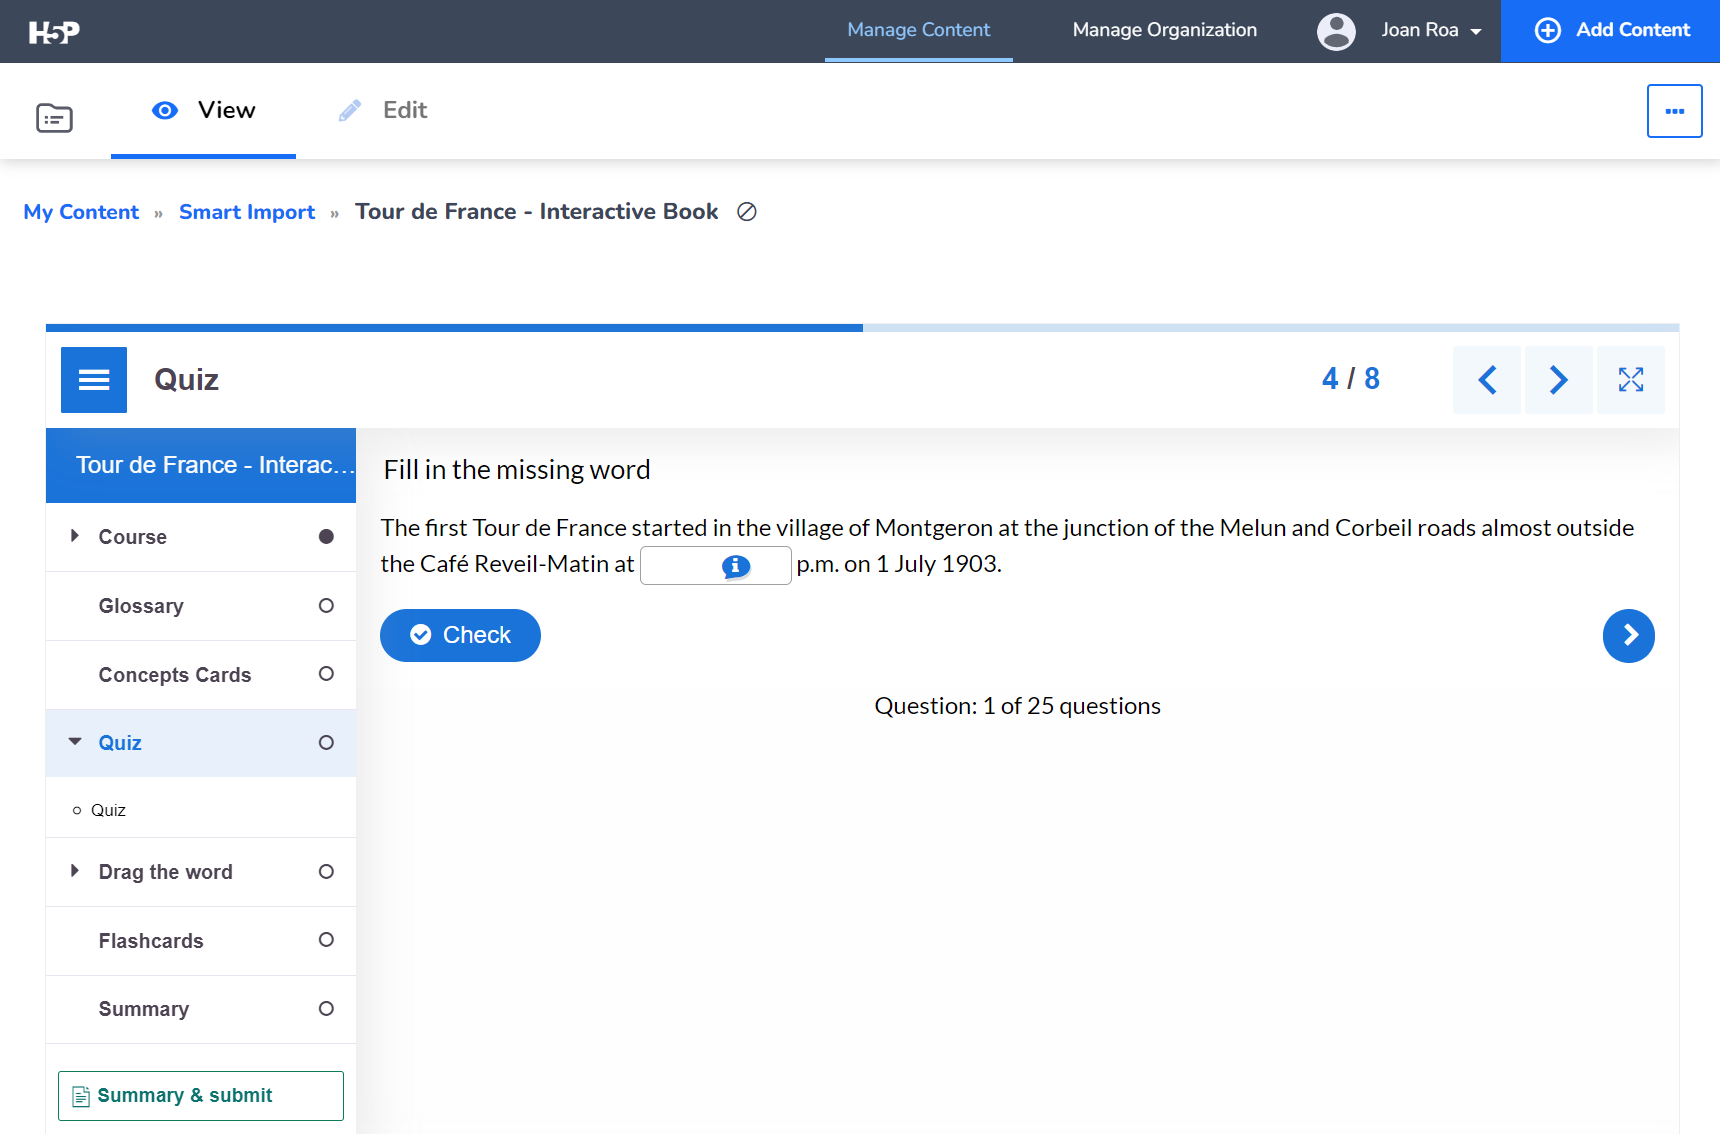Click Concepts Cards progress circle

click(x=326, y=674)
